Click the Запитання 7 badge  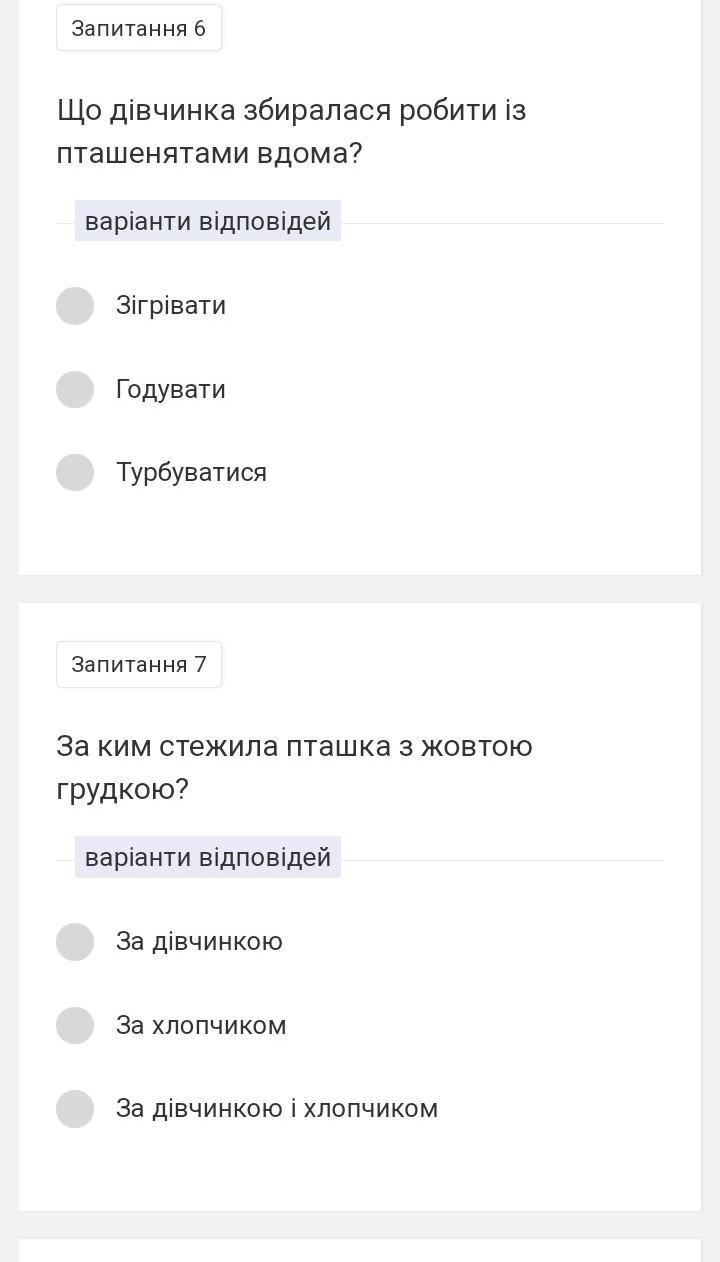click(139, 665)
